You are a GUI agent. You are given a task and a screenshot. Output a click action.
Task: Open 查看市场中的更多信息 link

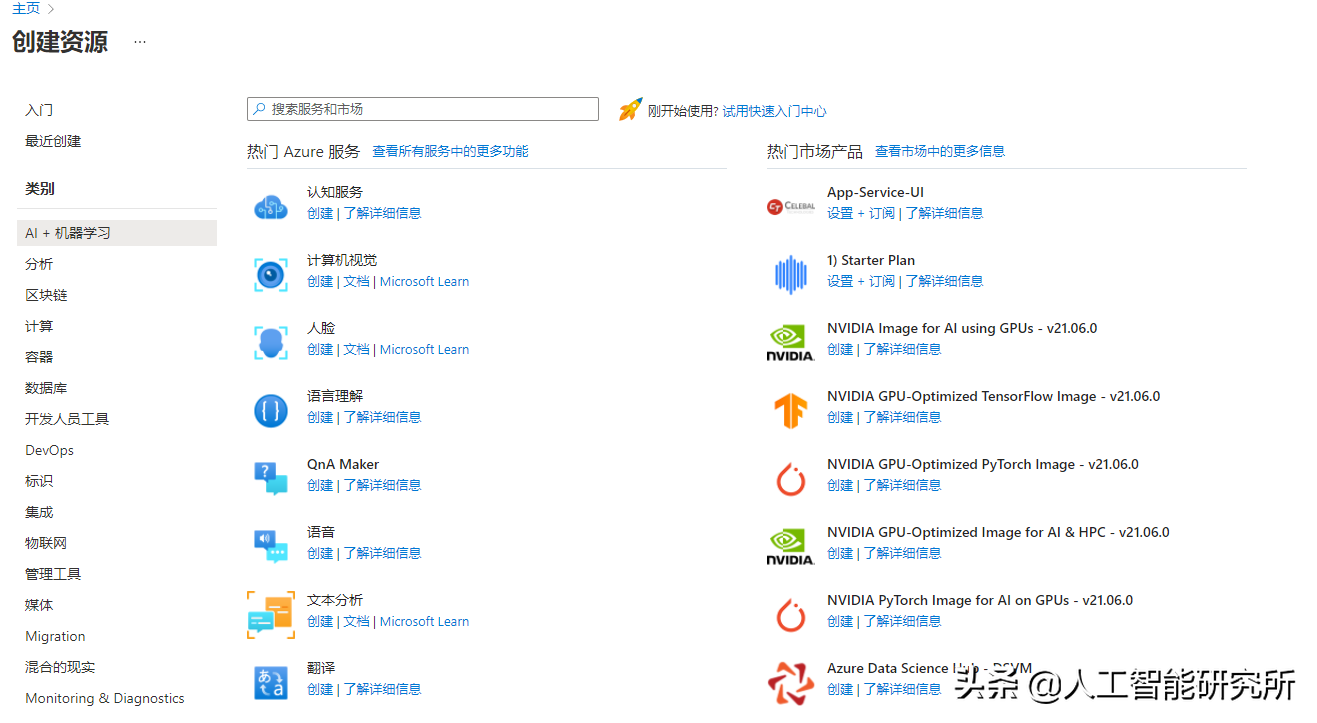click(x=940, y=151)
